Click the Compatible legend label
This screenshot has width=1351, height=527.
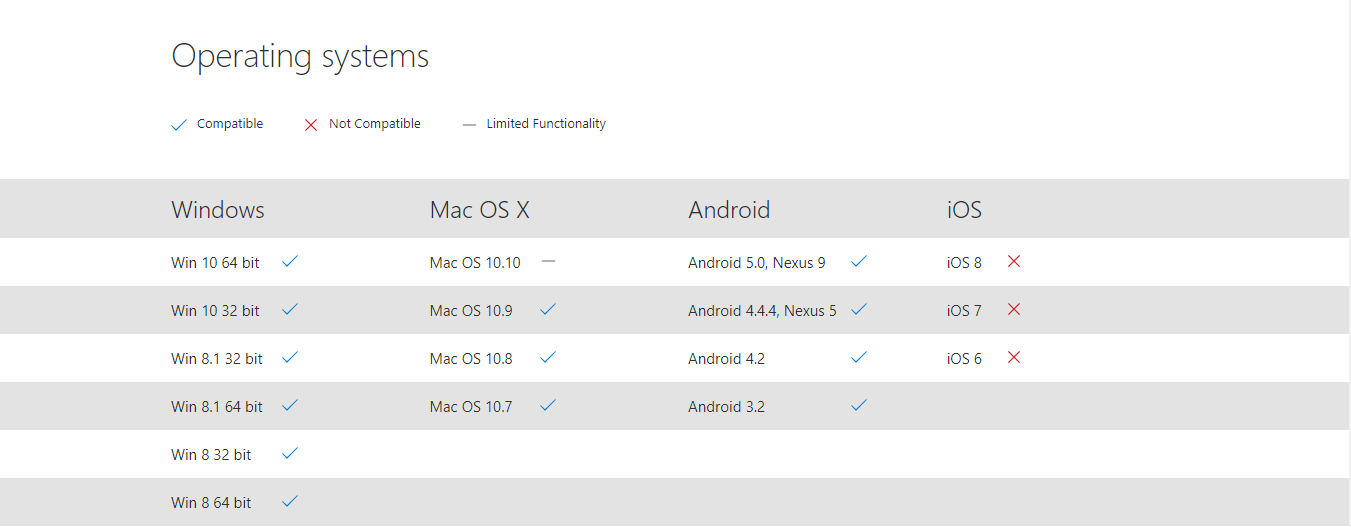click(230, 124)
